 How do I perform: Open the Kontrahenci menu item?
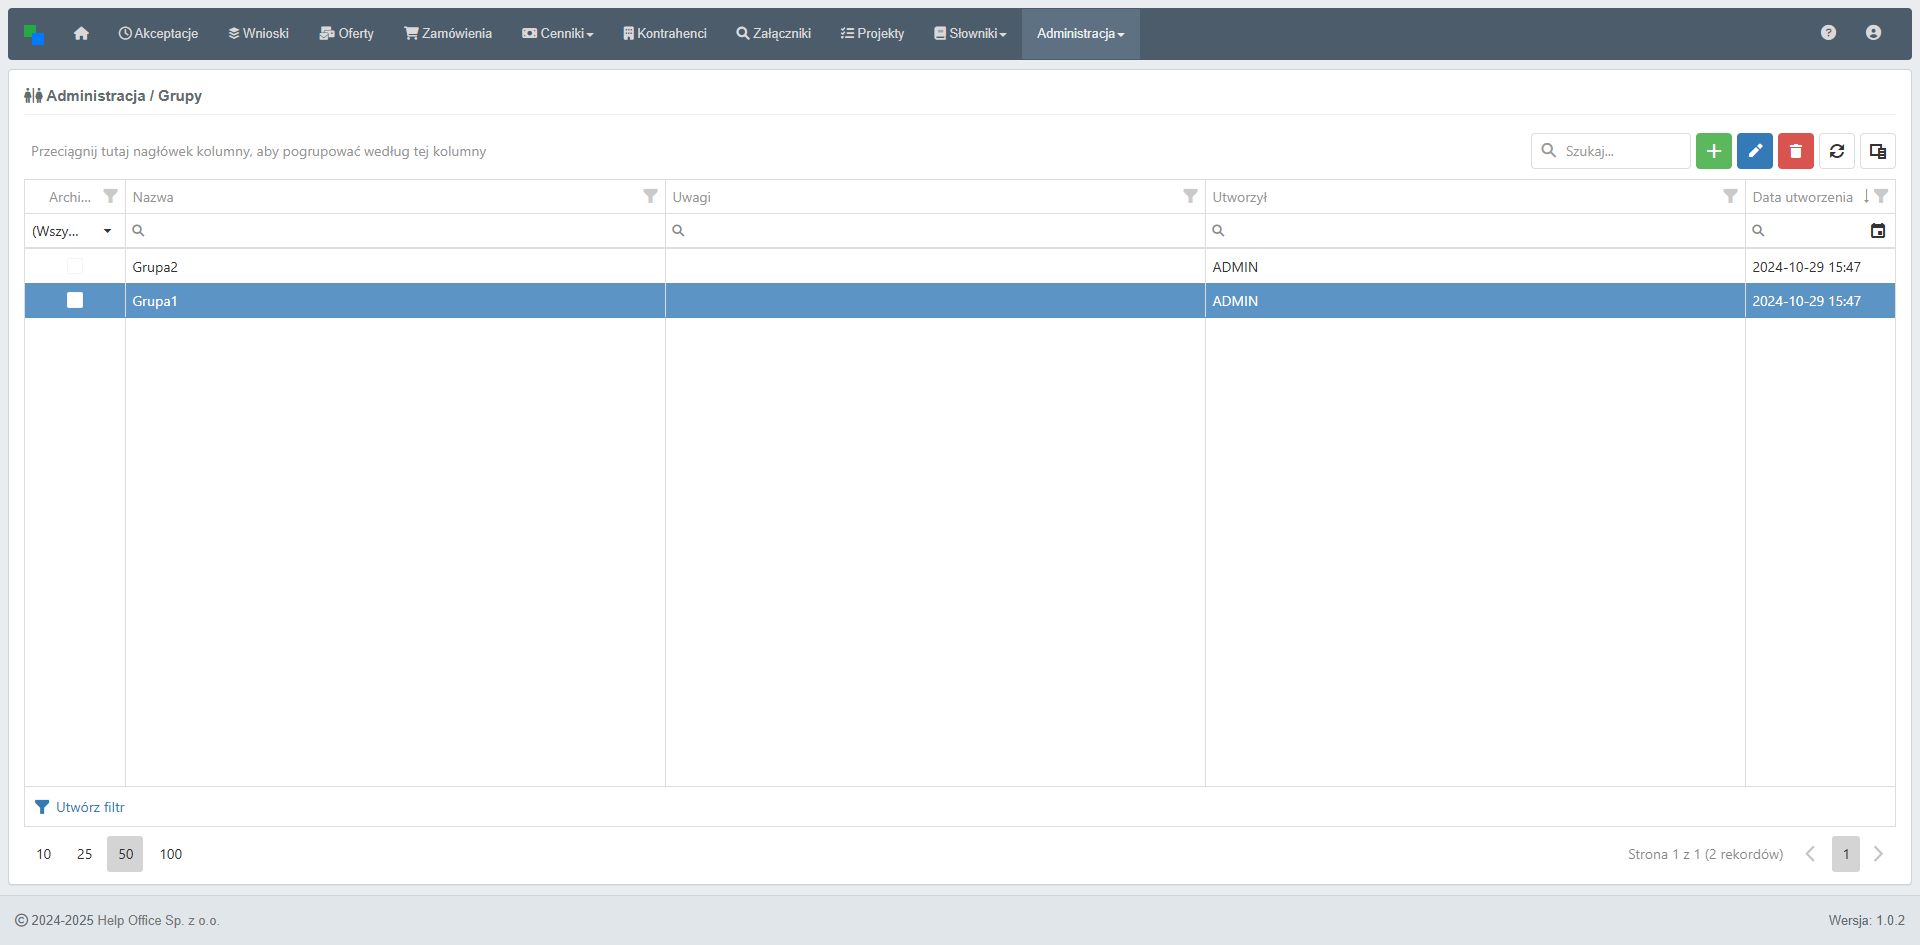coord(664,34)
